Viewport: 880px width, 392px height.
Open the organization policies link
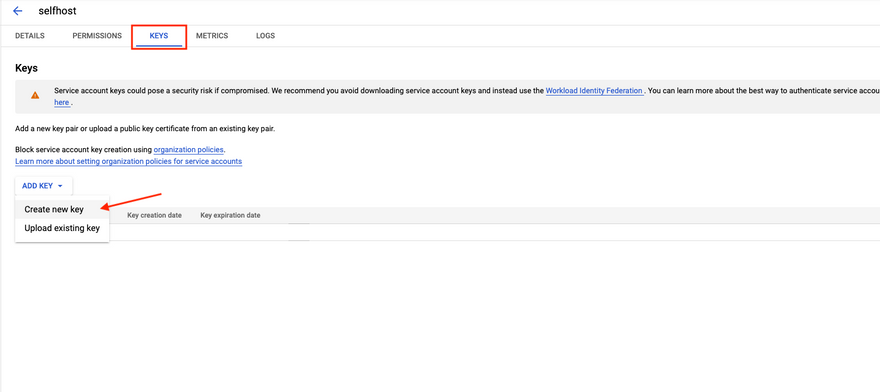pyautogui.click(x=189, y=149)
